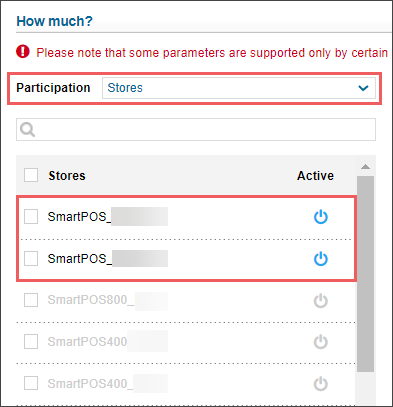Check the last SmartPOS400_ store checkbox
393x407 pixels.
pyautogui.click(x=31, y=383)
